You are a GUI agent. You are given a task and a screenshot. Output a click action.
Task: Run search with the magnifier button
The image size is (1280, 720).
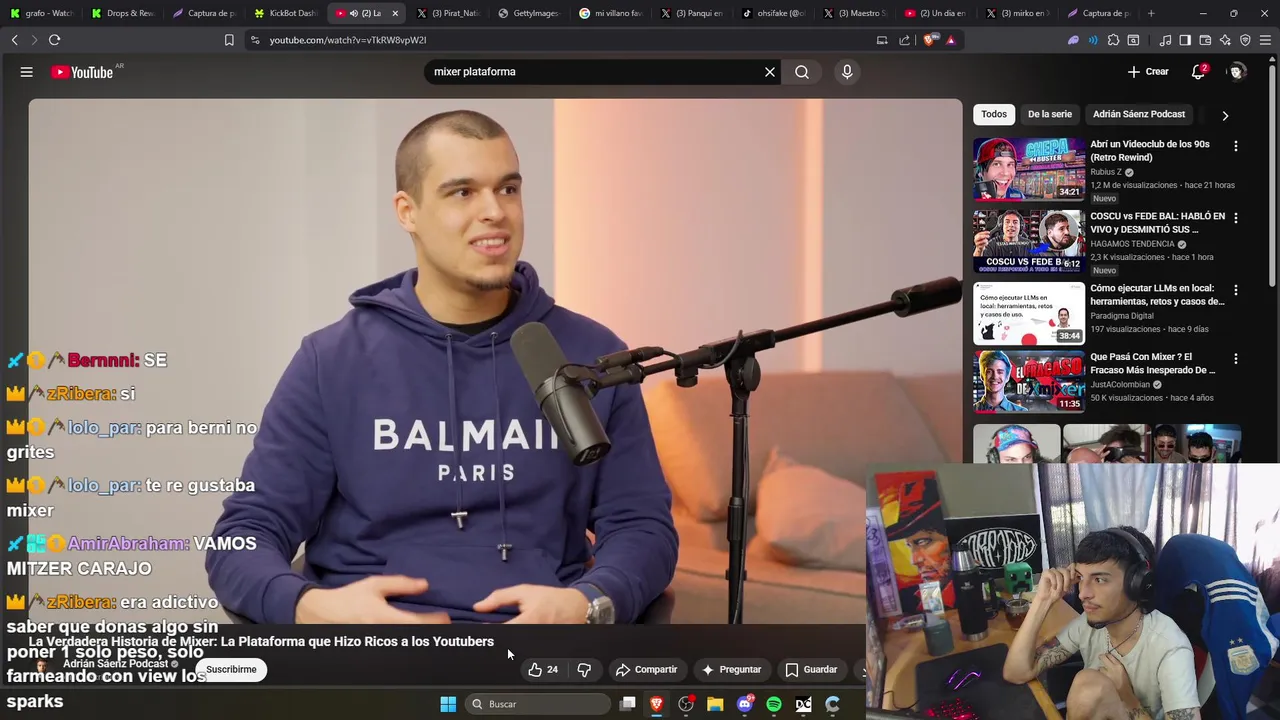tap(802, 72)
